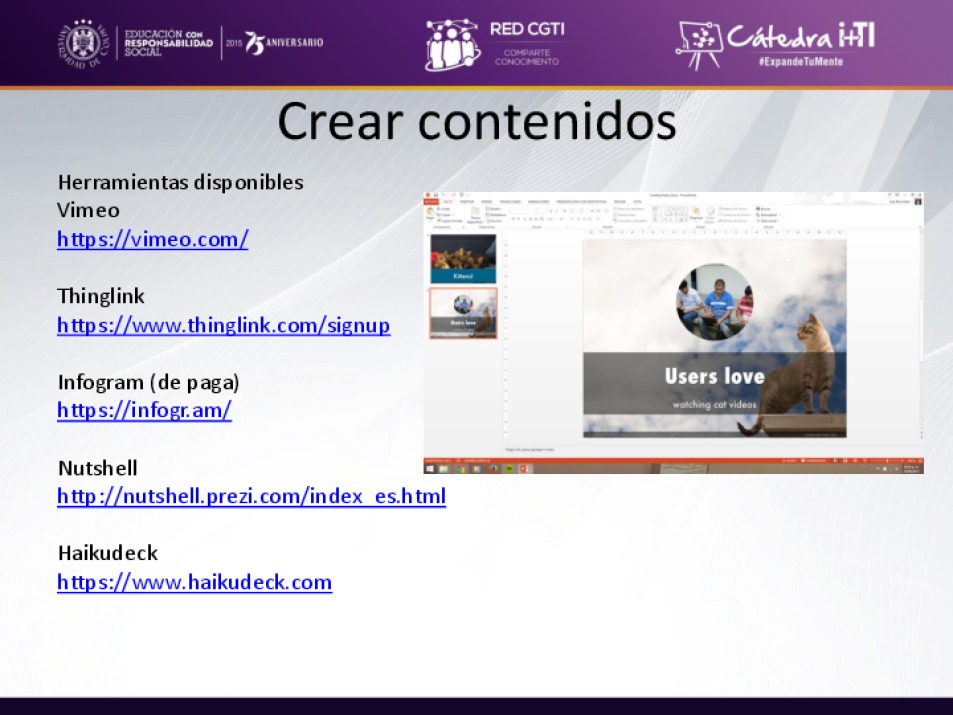Click the "Nutshell" label
The width and height of the screenshot is (953, 715).
(98, 468)
